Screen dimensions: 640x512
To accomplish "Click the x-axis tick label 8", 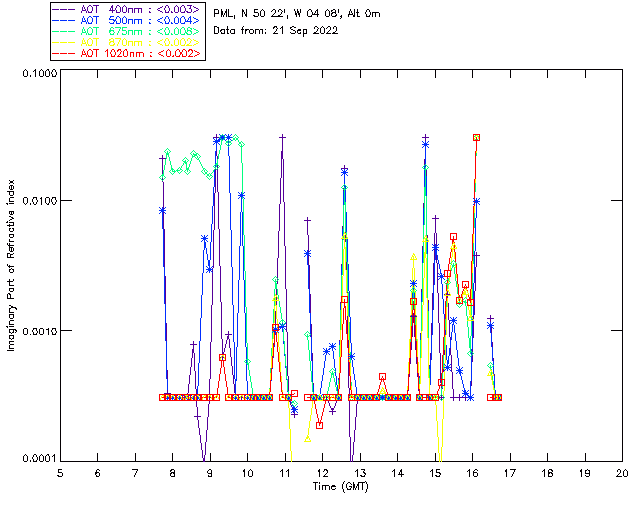I will click(172, 473).
